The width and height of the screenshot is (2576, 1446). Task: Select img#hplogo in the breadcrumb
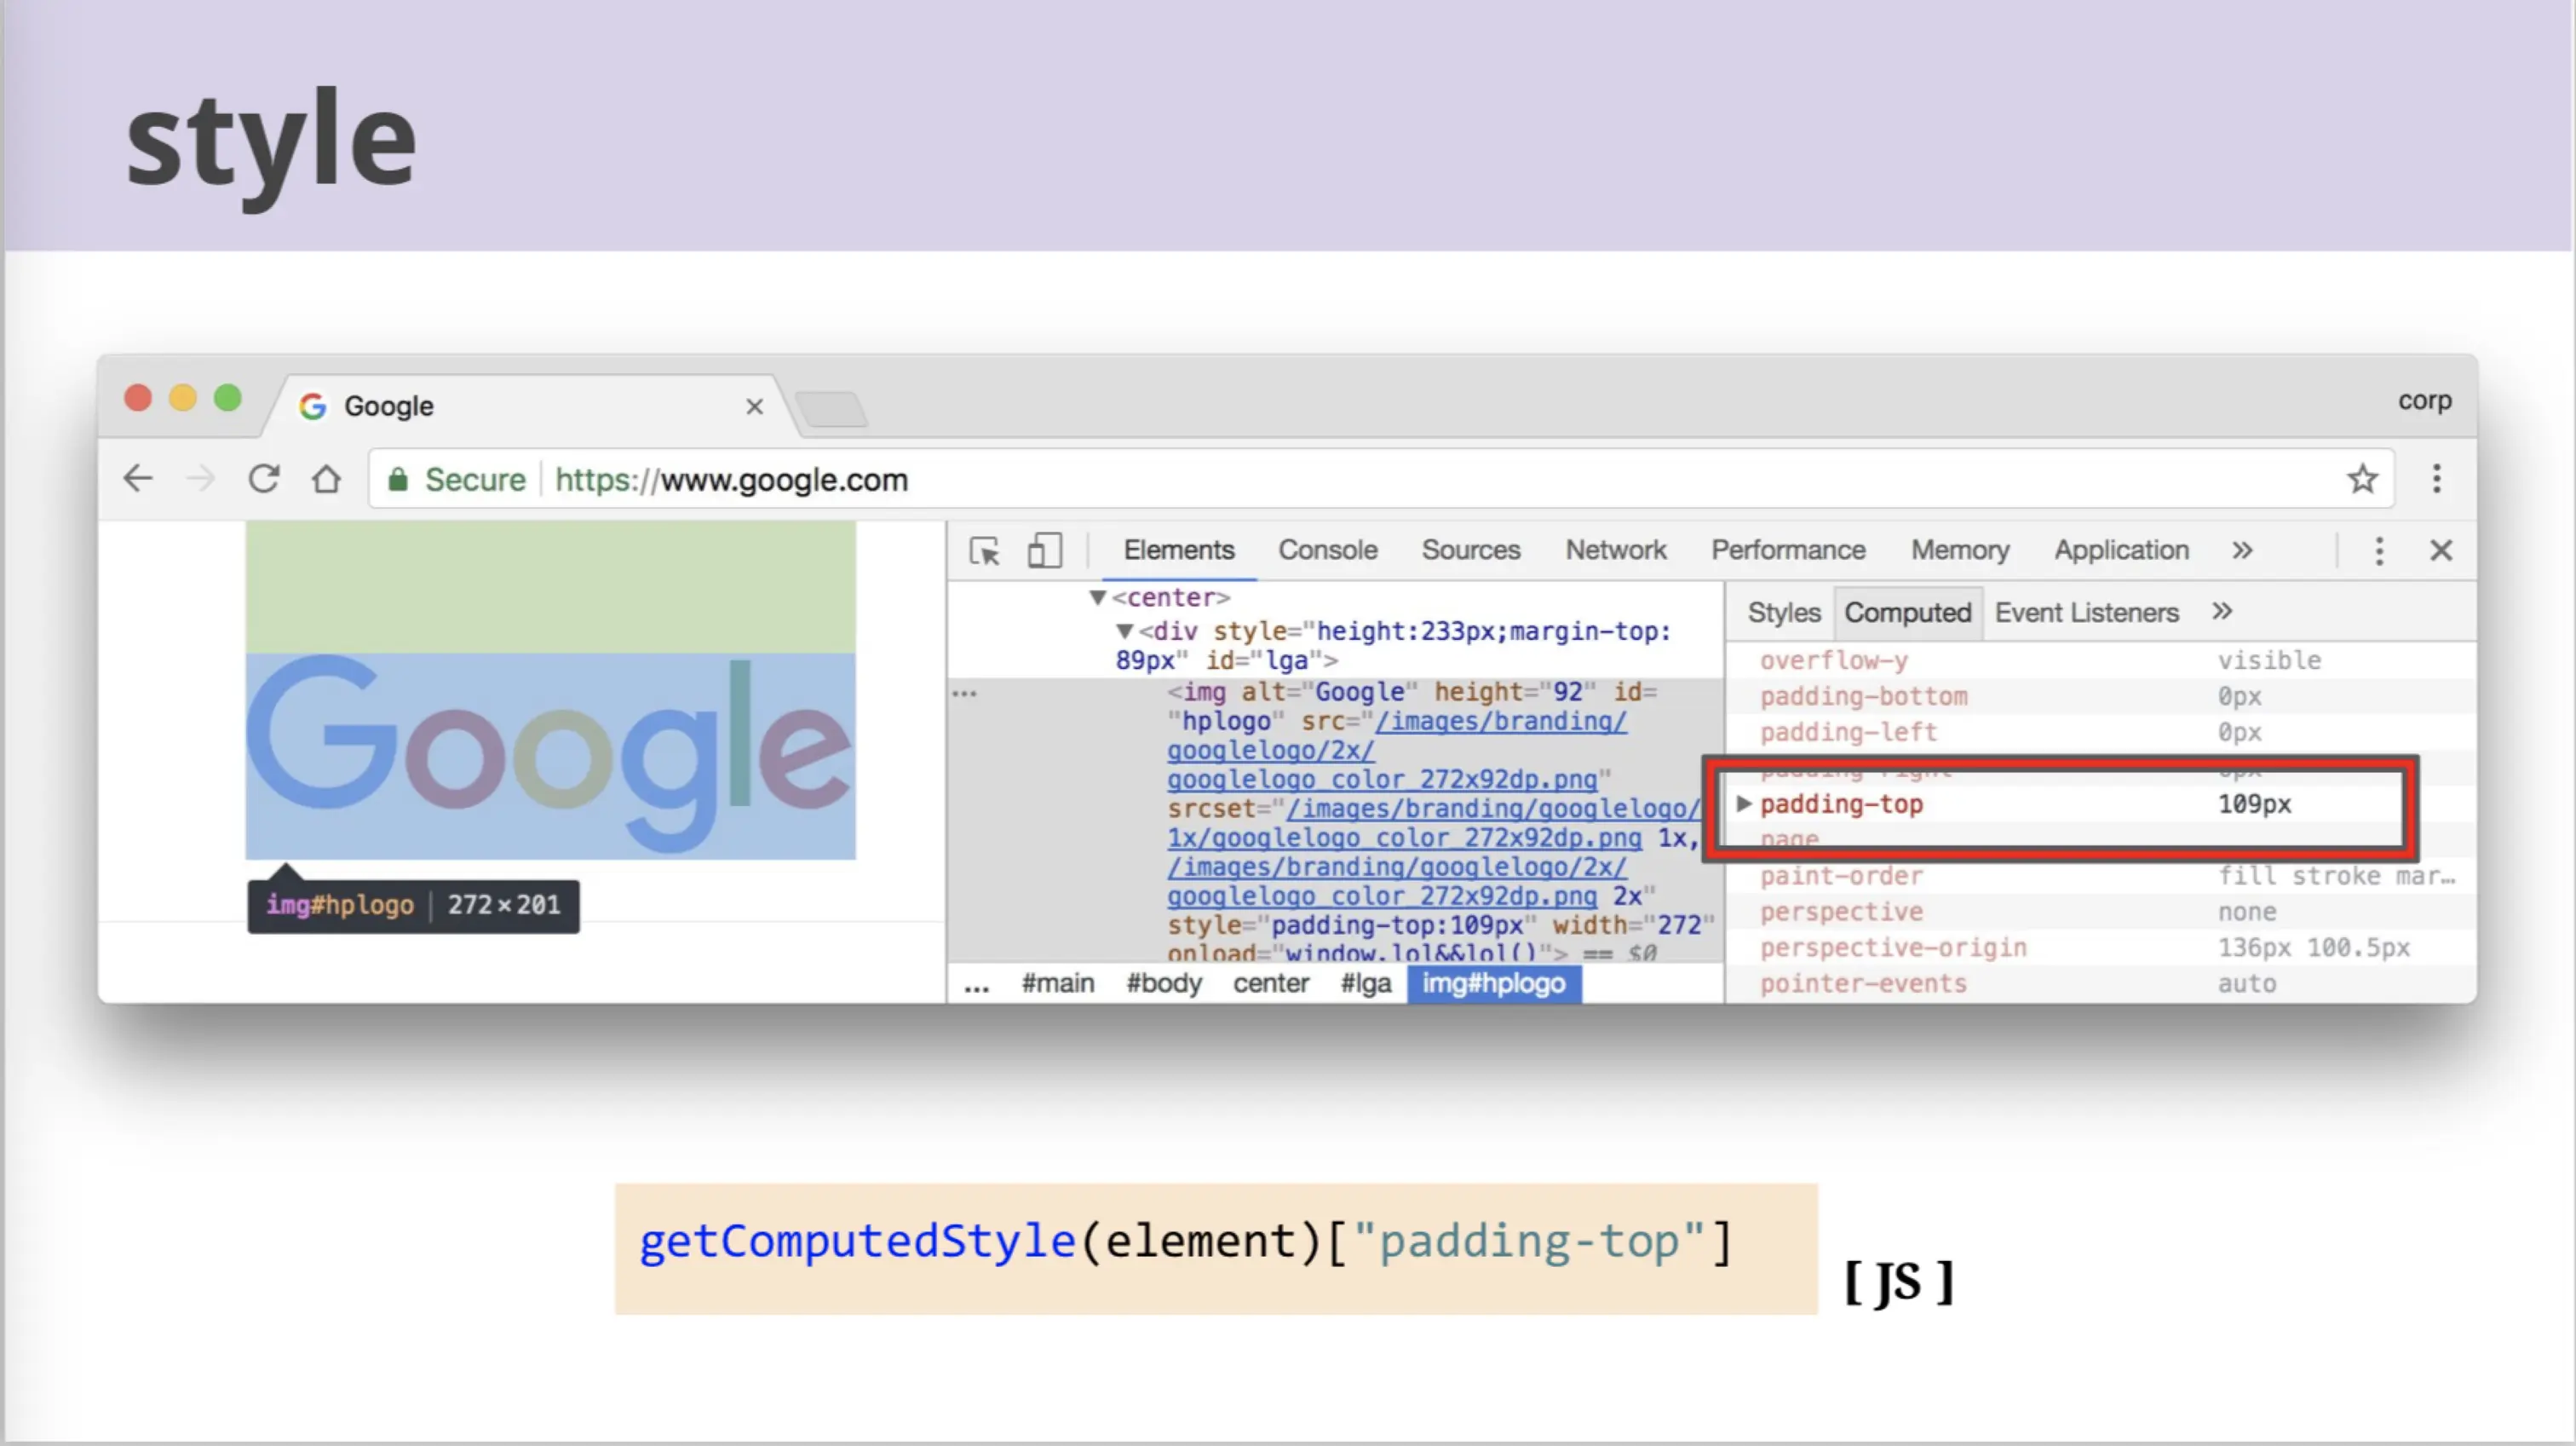point(1494,984)
